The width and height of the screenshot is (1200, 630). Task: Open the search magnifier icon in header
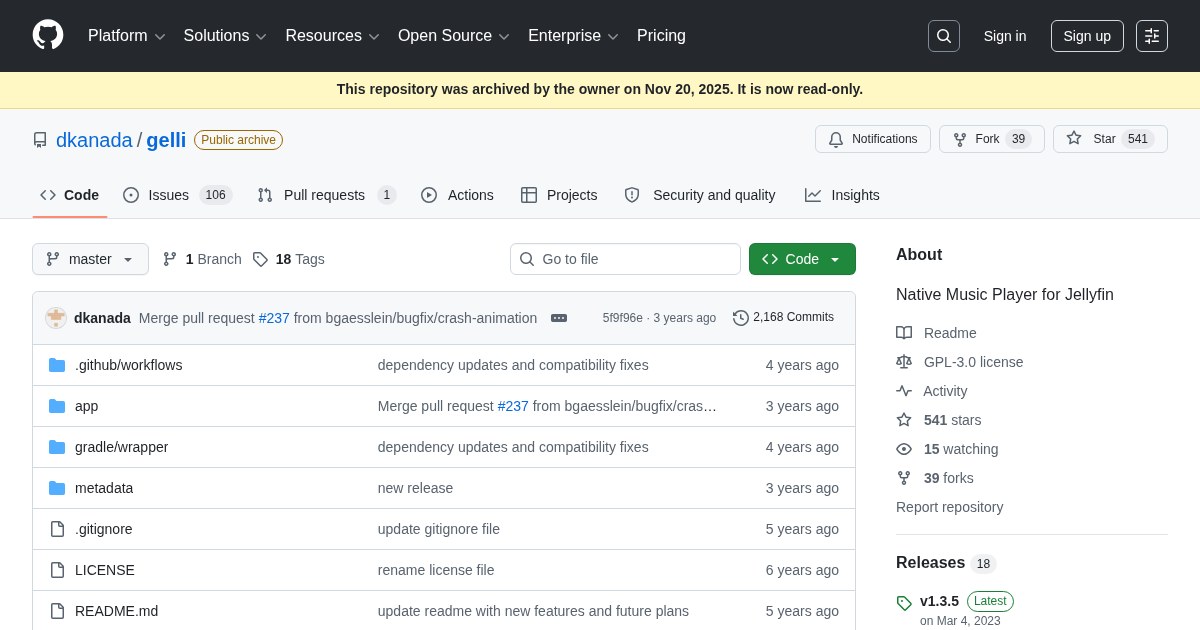pos(944,36)
